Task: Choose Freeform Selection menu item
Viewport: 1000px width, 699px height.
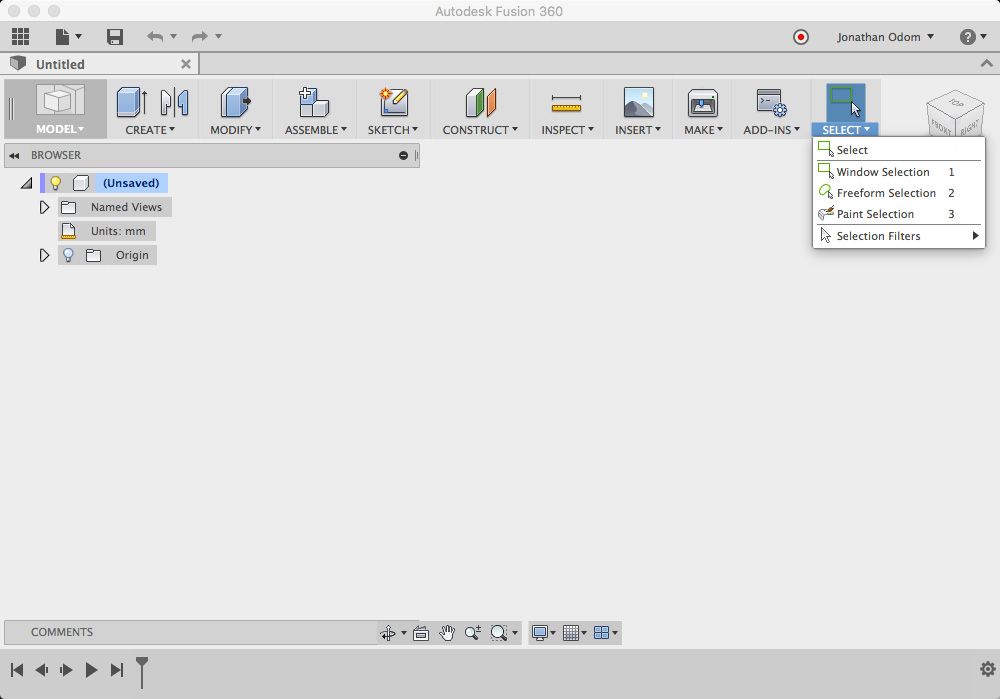Action: coord(899,193)
